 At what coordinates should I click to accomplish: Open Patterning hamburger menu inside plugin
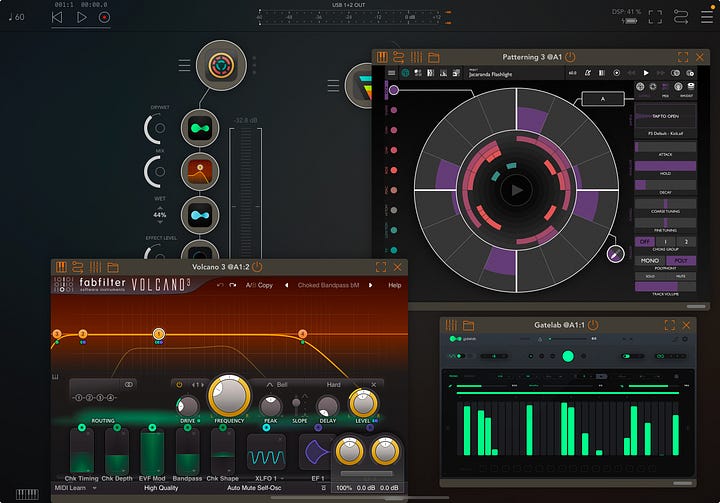point(391,73)
